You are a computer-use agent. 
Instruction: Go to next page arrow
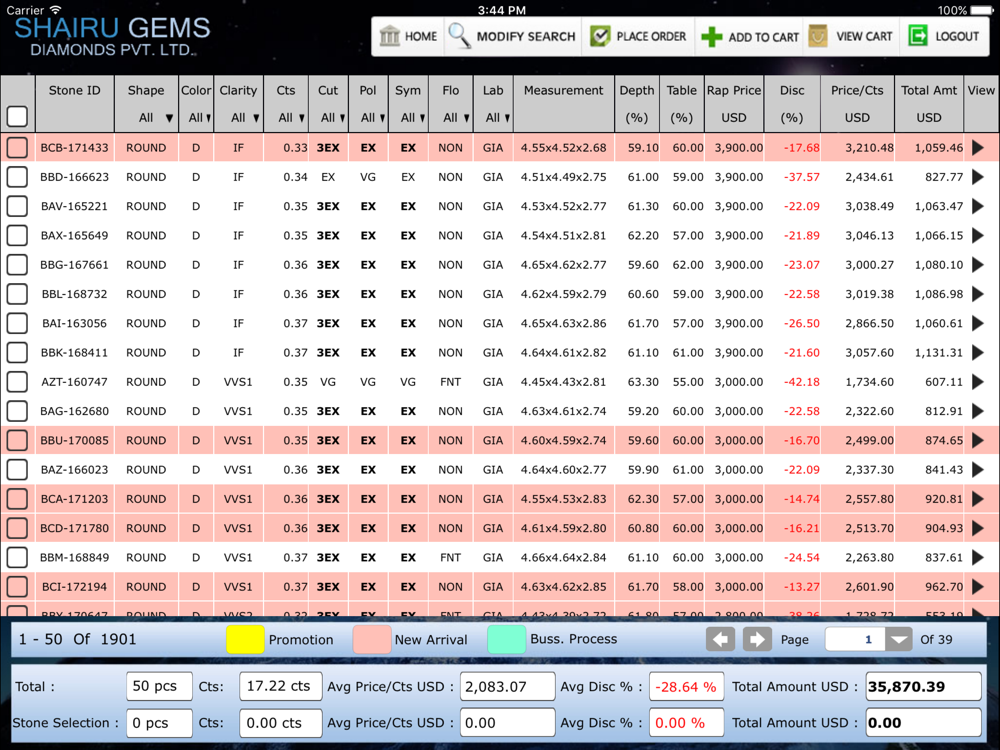(x=757, y=639)
